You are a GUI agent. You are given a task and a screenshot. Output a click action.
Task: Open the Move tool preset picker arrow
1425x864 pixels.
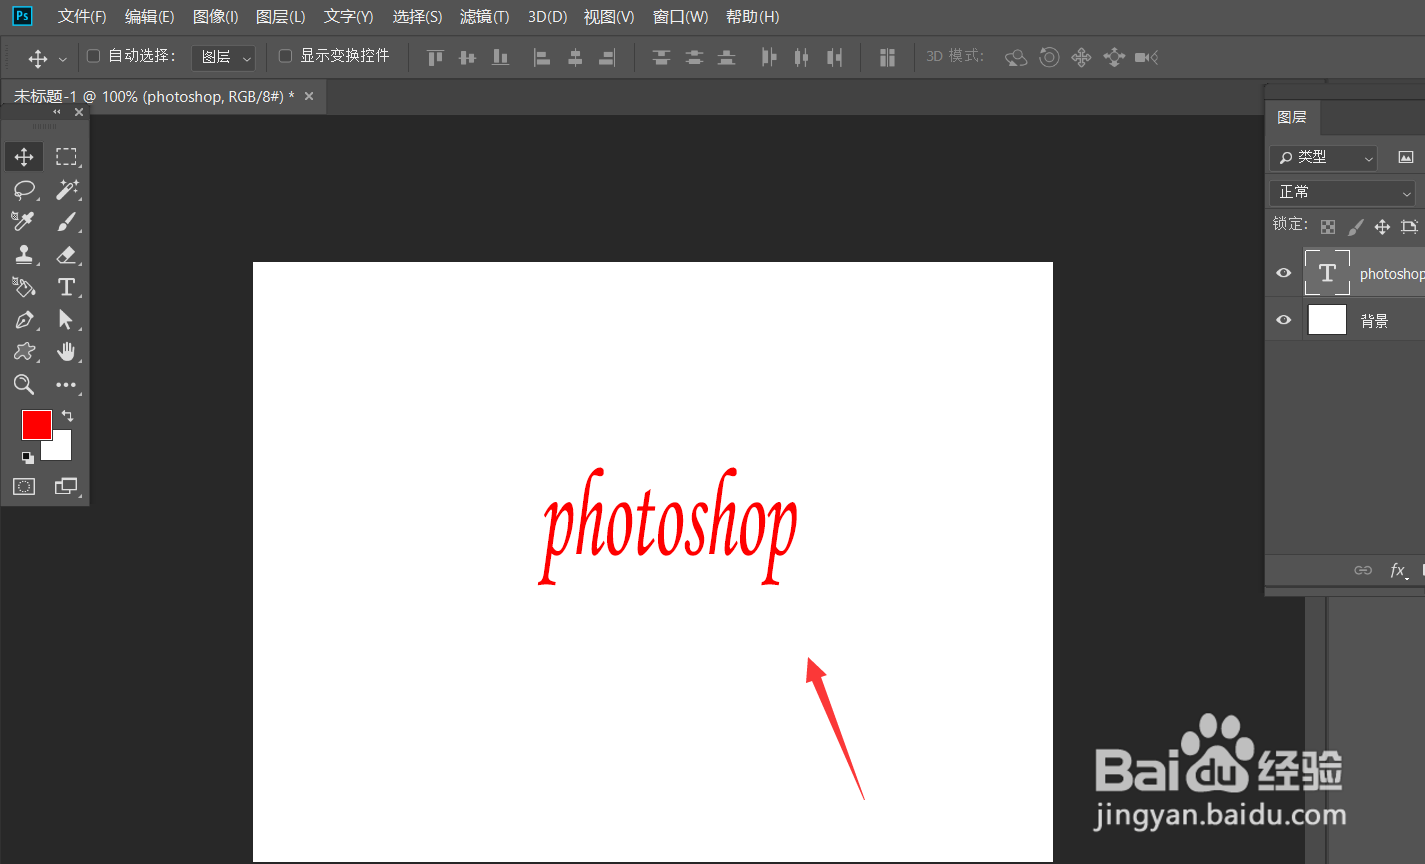[63, 59]
